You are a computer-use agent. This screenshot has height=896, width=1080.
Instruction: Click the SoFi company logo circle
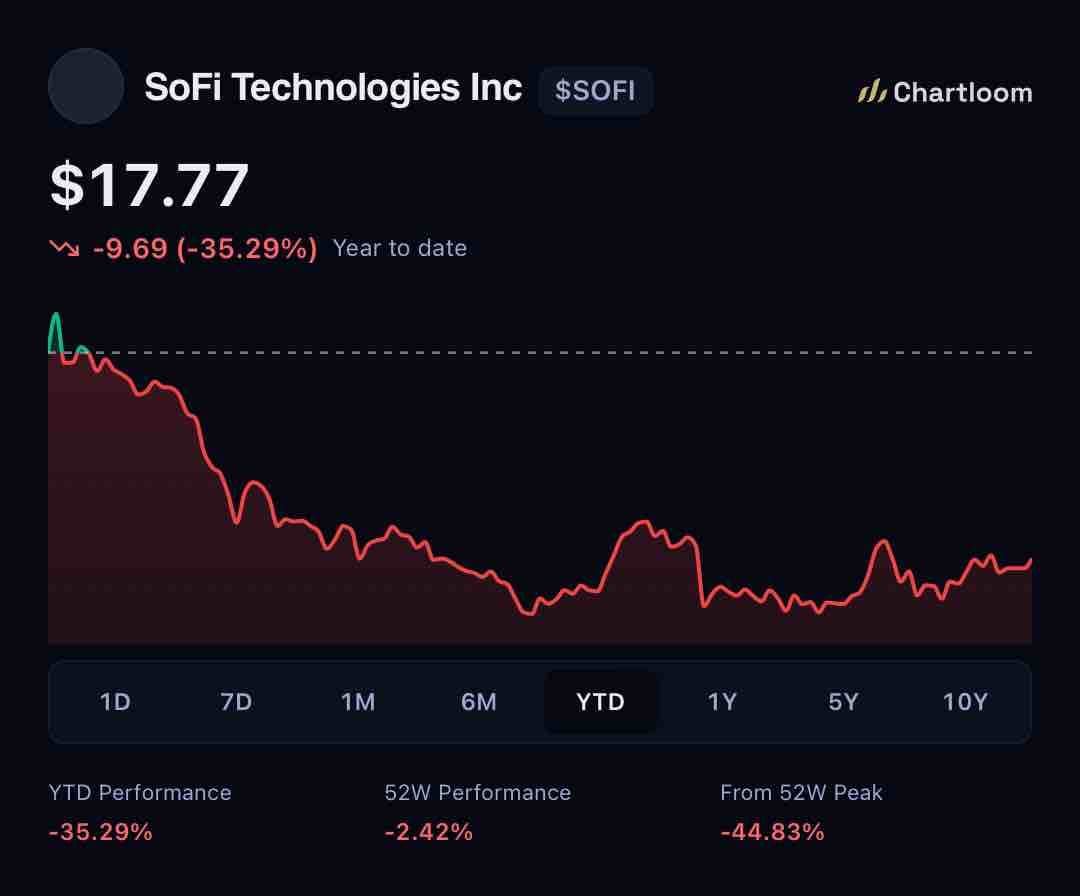pos(86,86)
